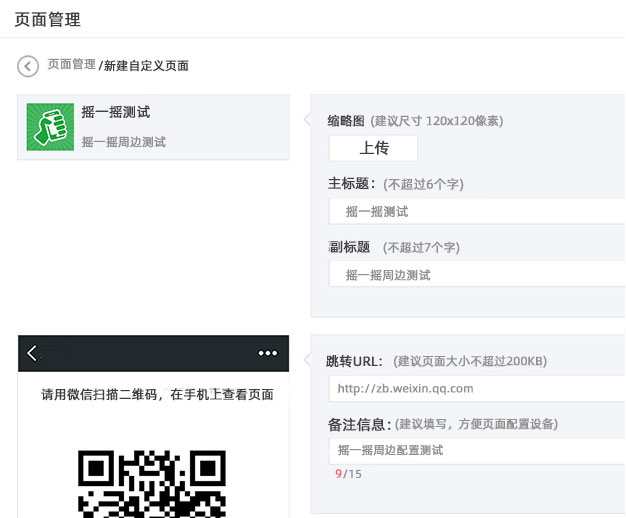Click the QR code image

(152, 484)
